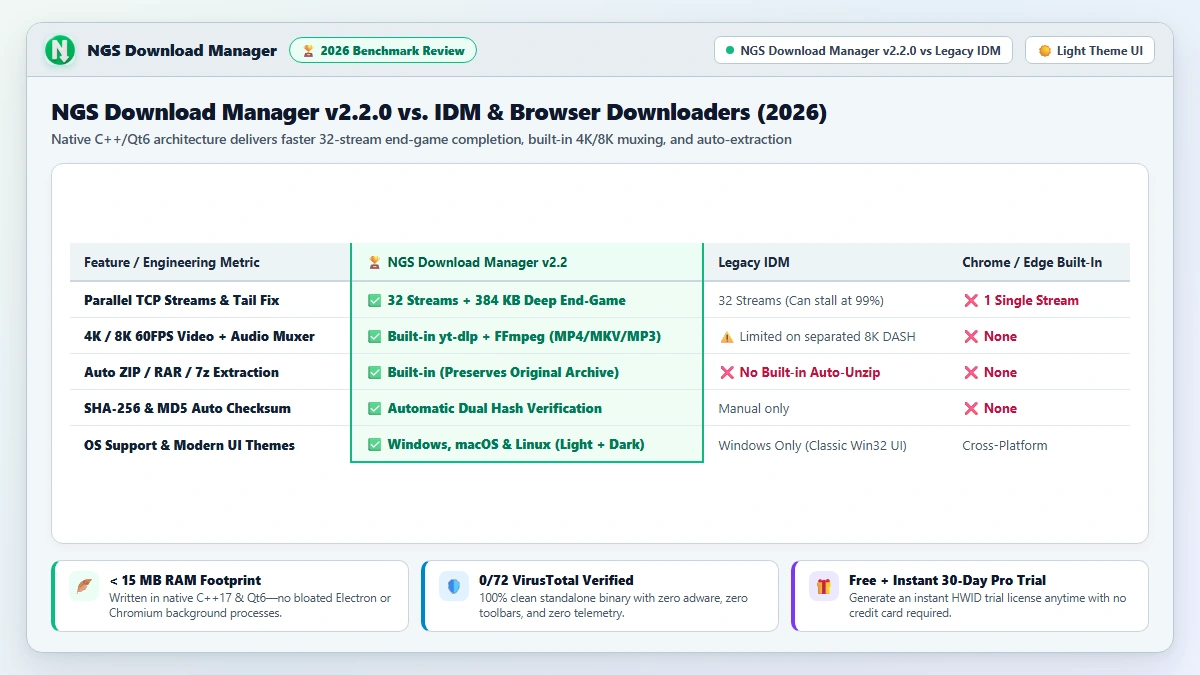The height and width of the screenshot is (675, 1200).
Task: Click the Auto ZIP / RAR / 7z Extraction label
Action: coord(181,372)
